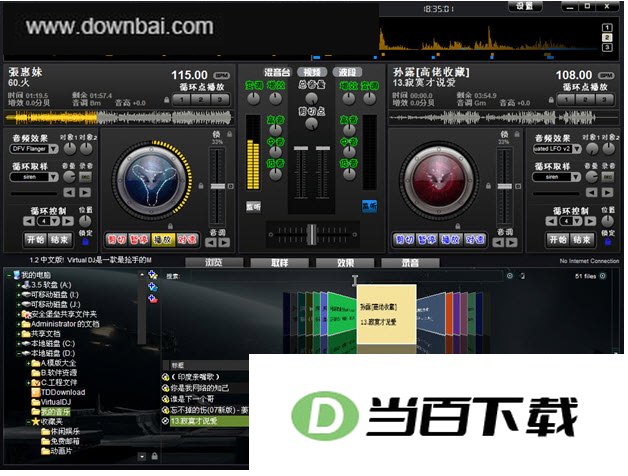This screenshot has height=476, width=628.
Task: Toggle the left deck hot cue lock icon
Action: [167, 100]
